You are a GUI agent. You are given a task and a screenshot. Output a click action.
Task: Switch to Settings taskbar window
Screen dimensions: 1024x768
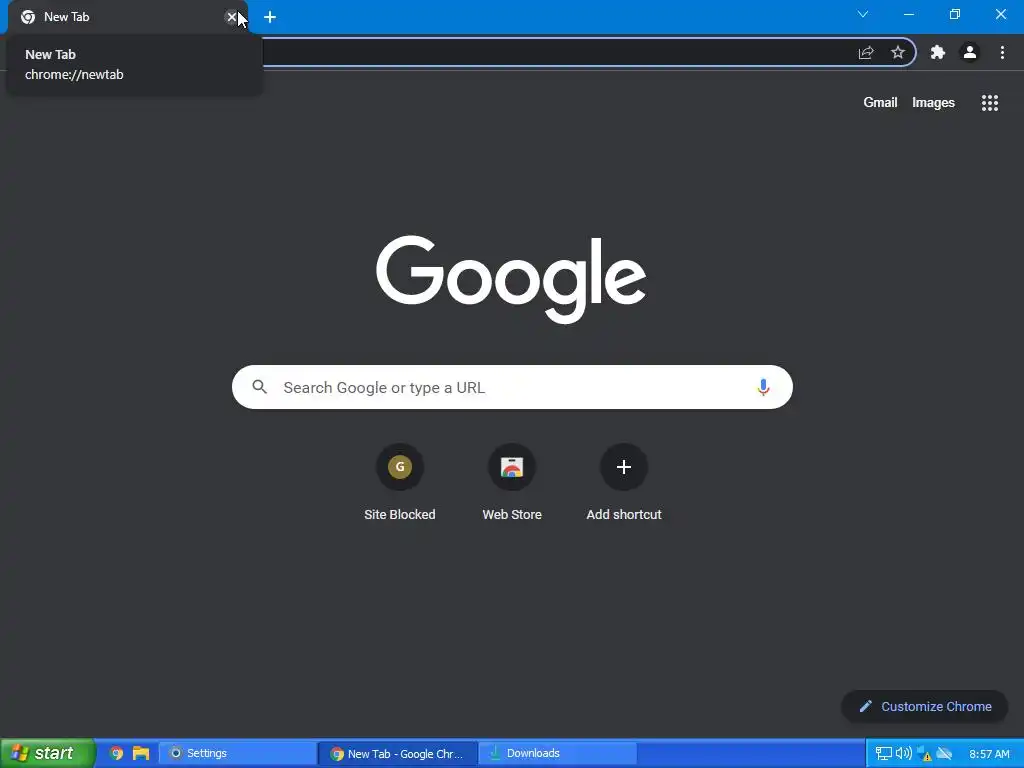(238, 754)
